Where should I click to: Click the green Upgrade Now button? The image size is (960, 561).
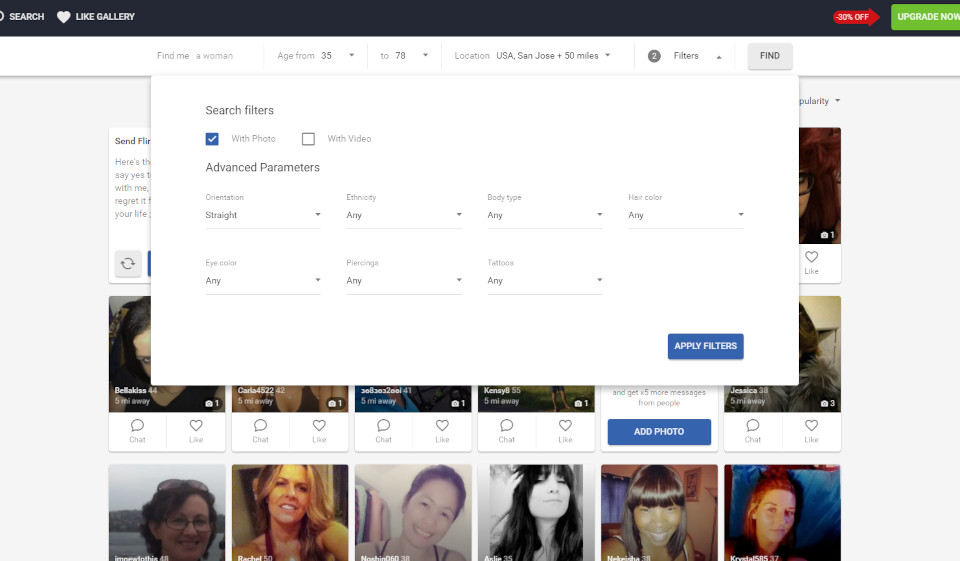(x=926, y=17)
